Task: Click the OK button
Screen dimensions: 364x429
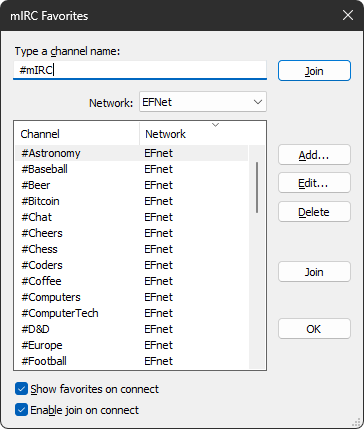Action: tap(314, 329)
